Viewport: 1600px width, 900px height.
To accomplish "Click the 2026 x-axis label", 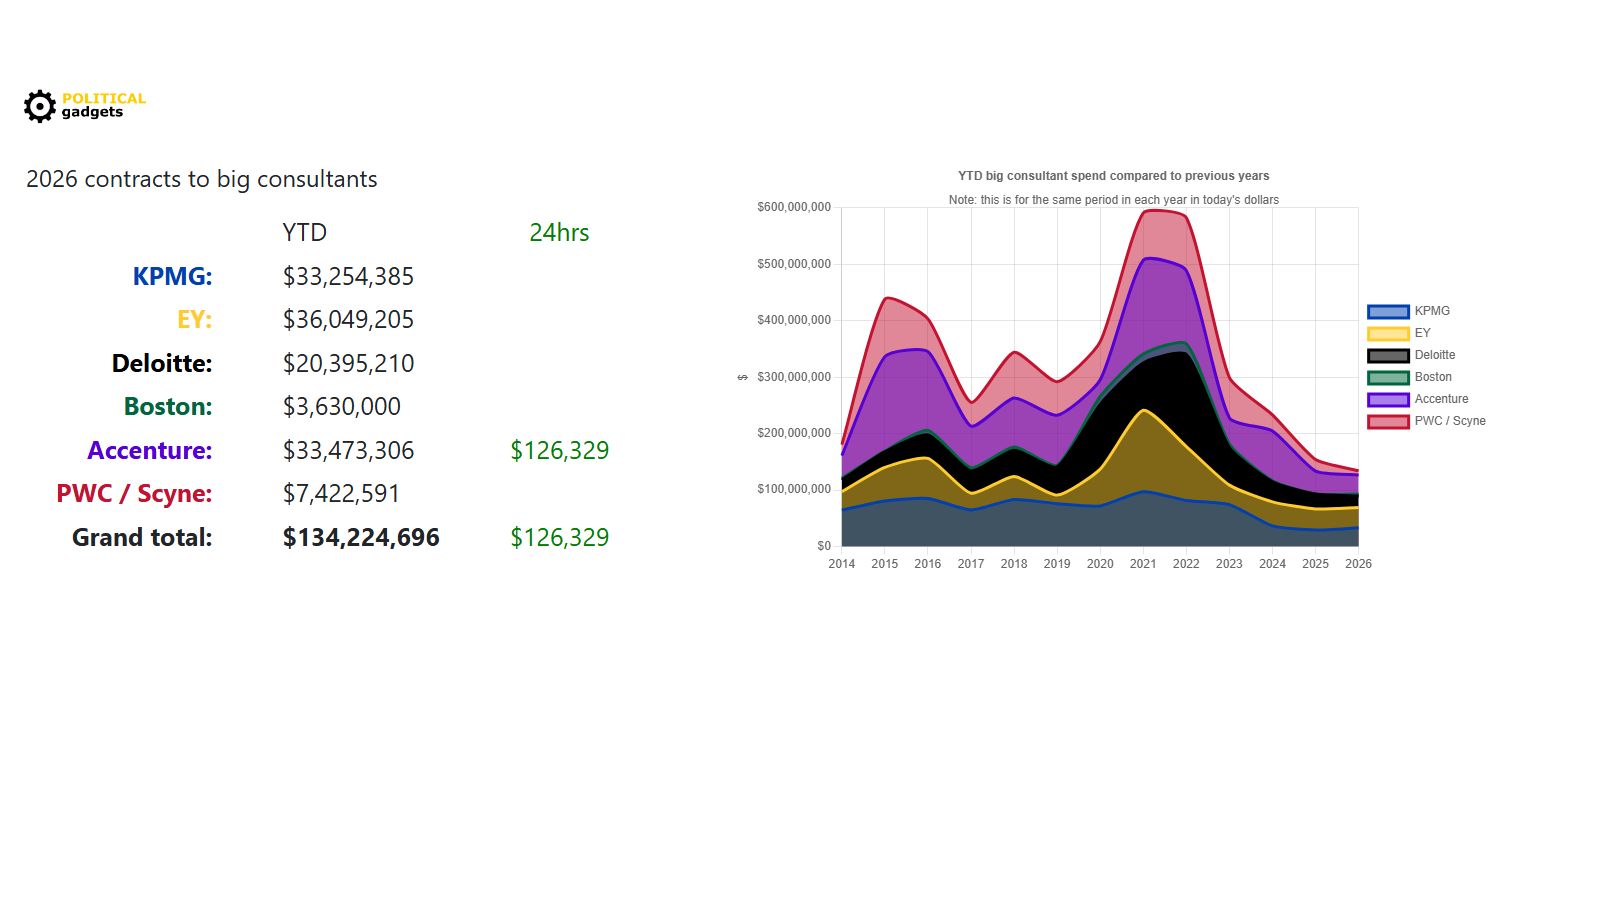I will [1358, 564].
